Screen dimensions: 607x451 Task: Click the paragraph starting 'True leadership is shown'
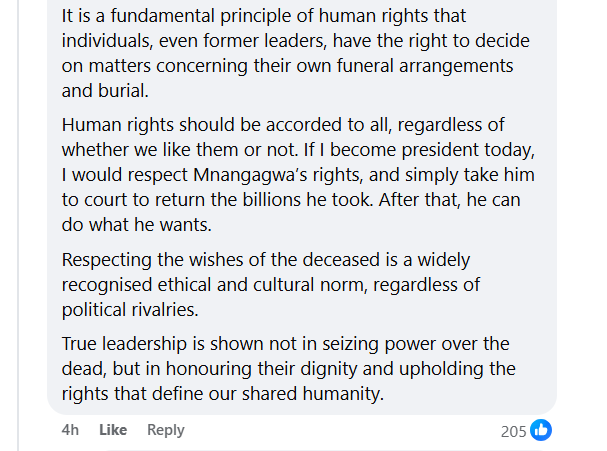click(x=288, y=368)
